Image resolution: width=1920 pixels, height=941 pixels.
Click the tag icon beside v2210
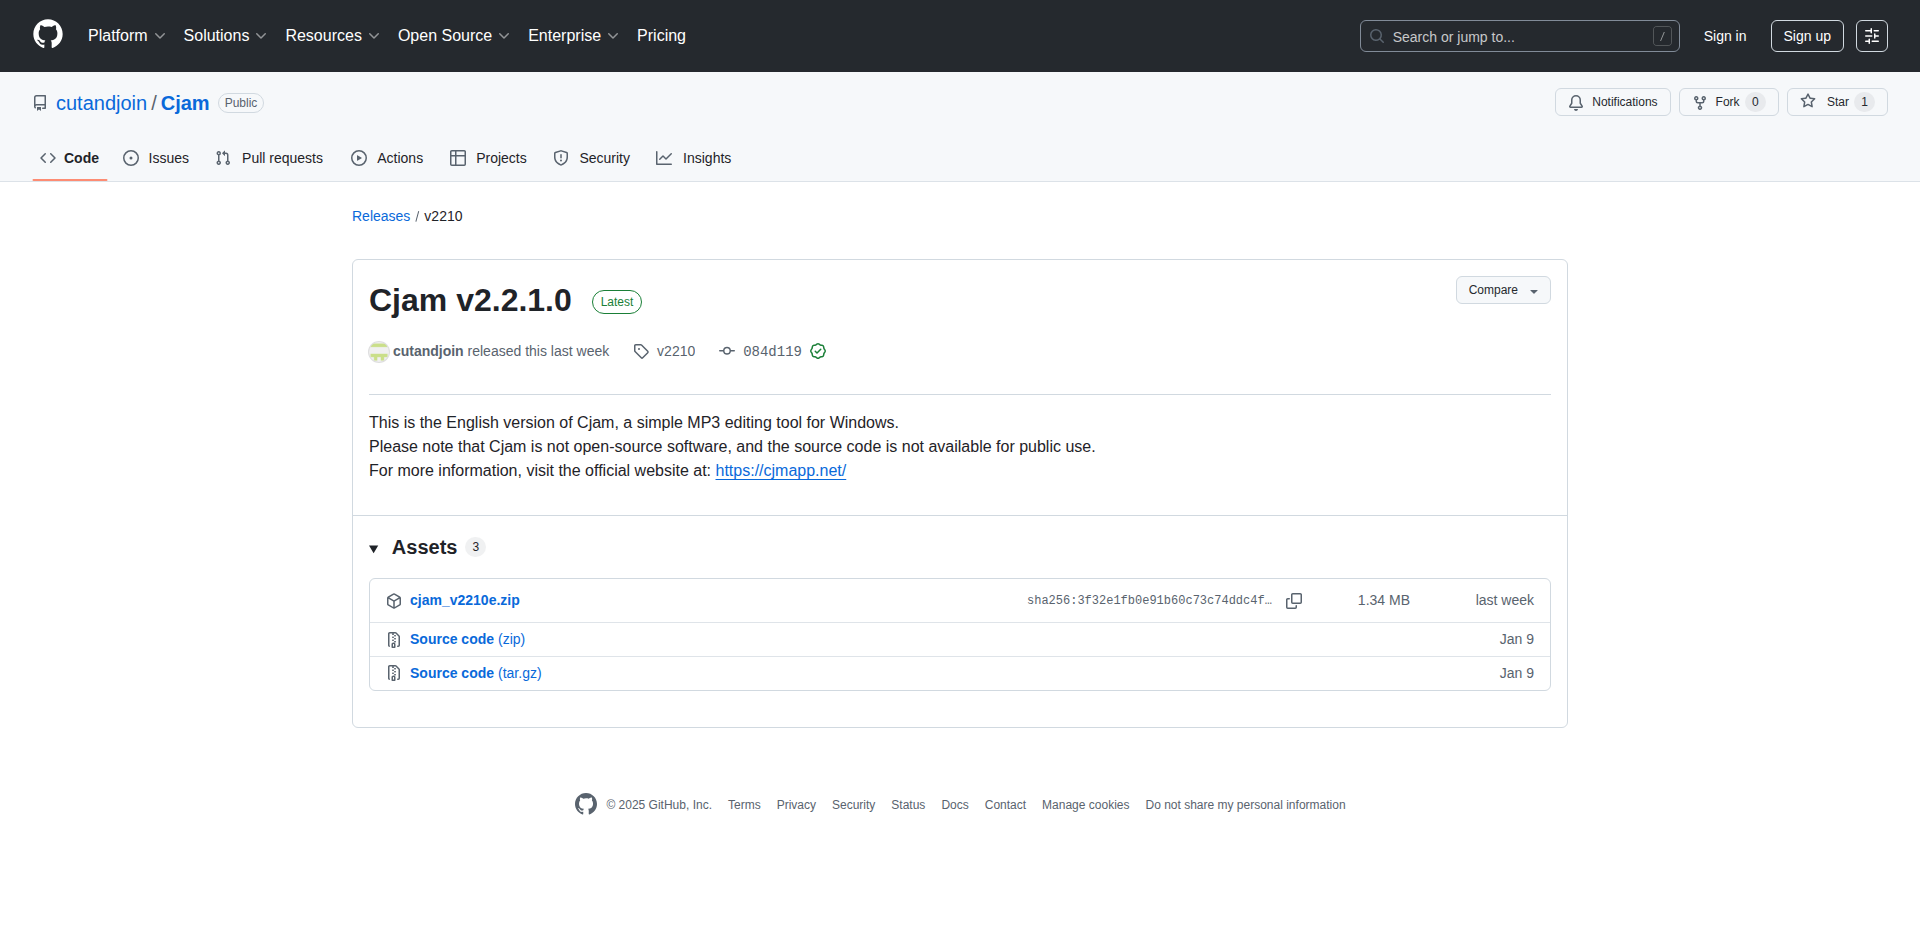pyautogui.click(x=641, y=351)
